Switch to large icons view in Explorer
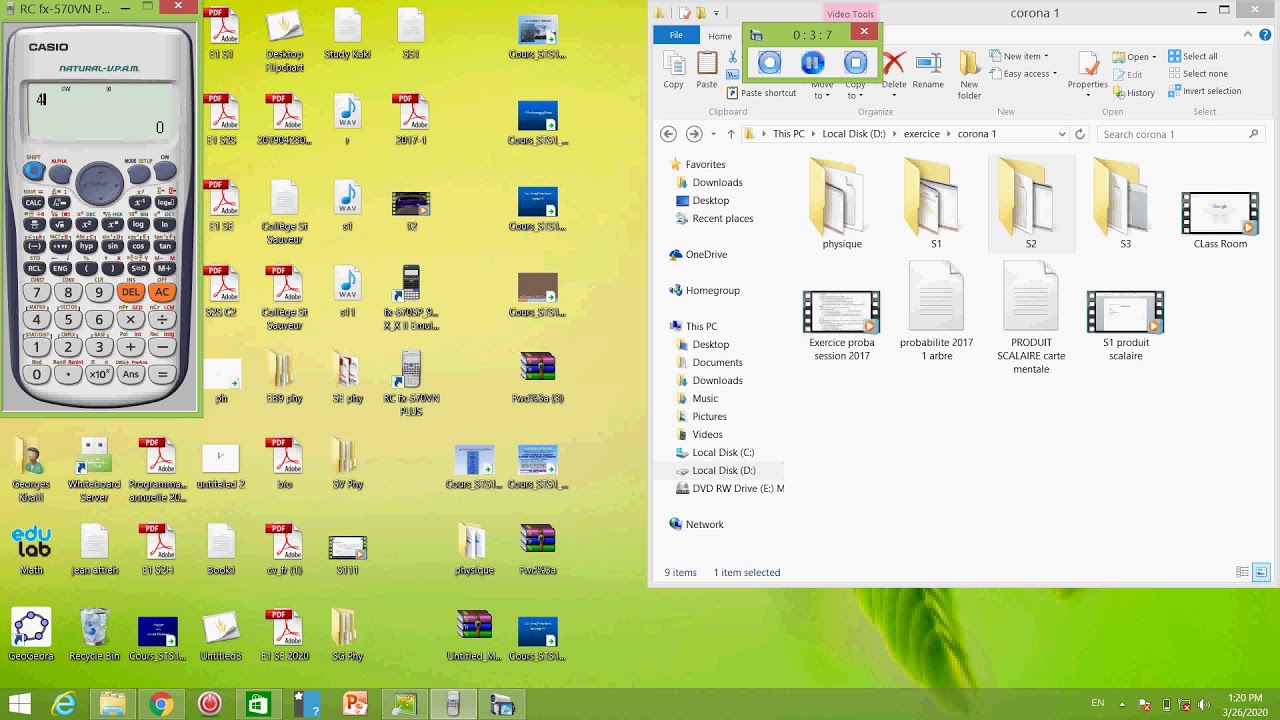Image resolution: width=1280 pixels, height=720 pixels. pyautogui.click(x=1261, y=572)
